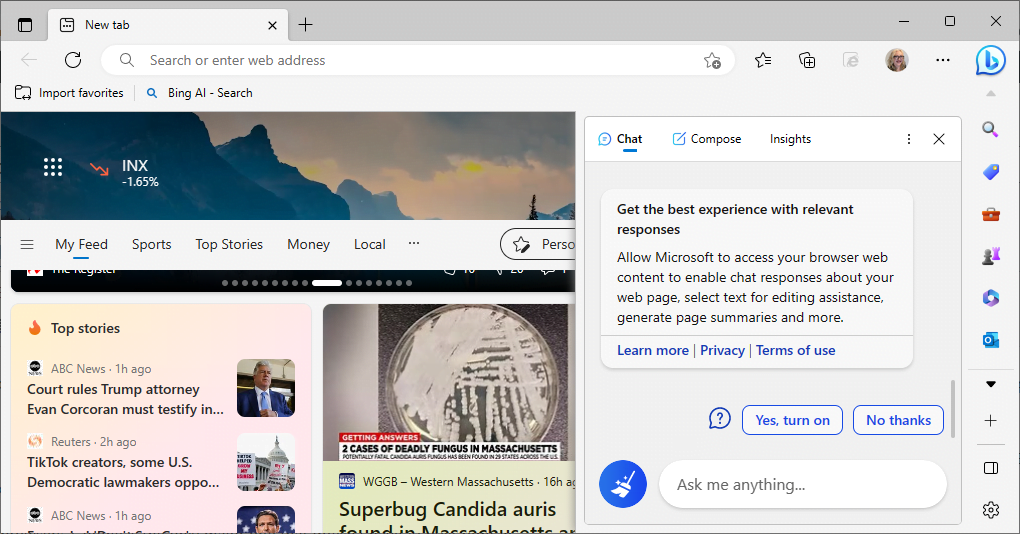Click the address bar search field
The image size is (1020, 534).
(x=418, y=60)
